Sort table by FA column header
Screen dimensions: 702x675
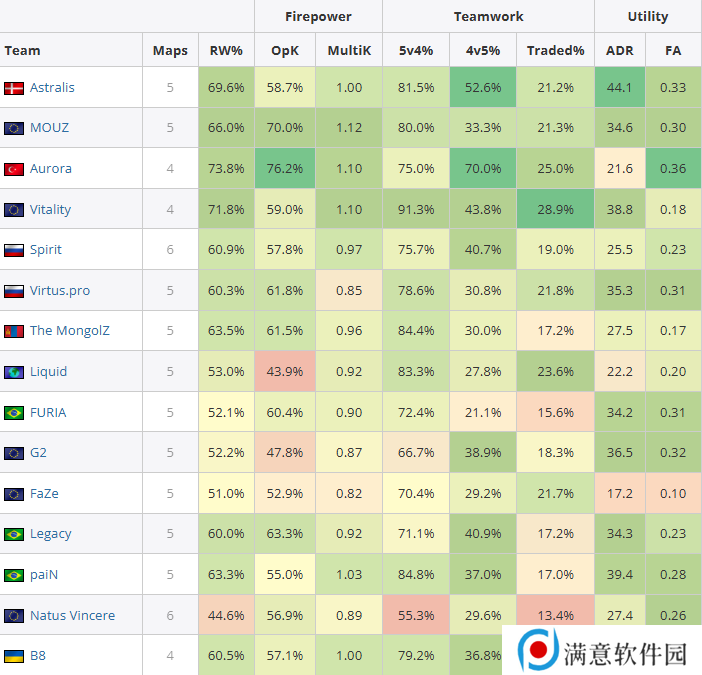point(673,50)
